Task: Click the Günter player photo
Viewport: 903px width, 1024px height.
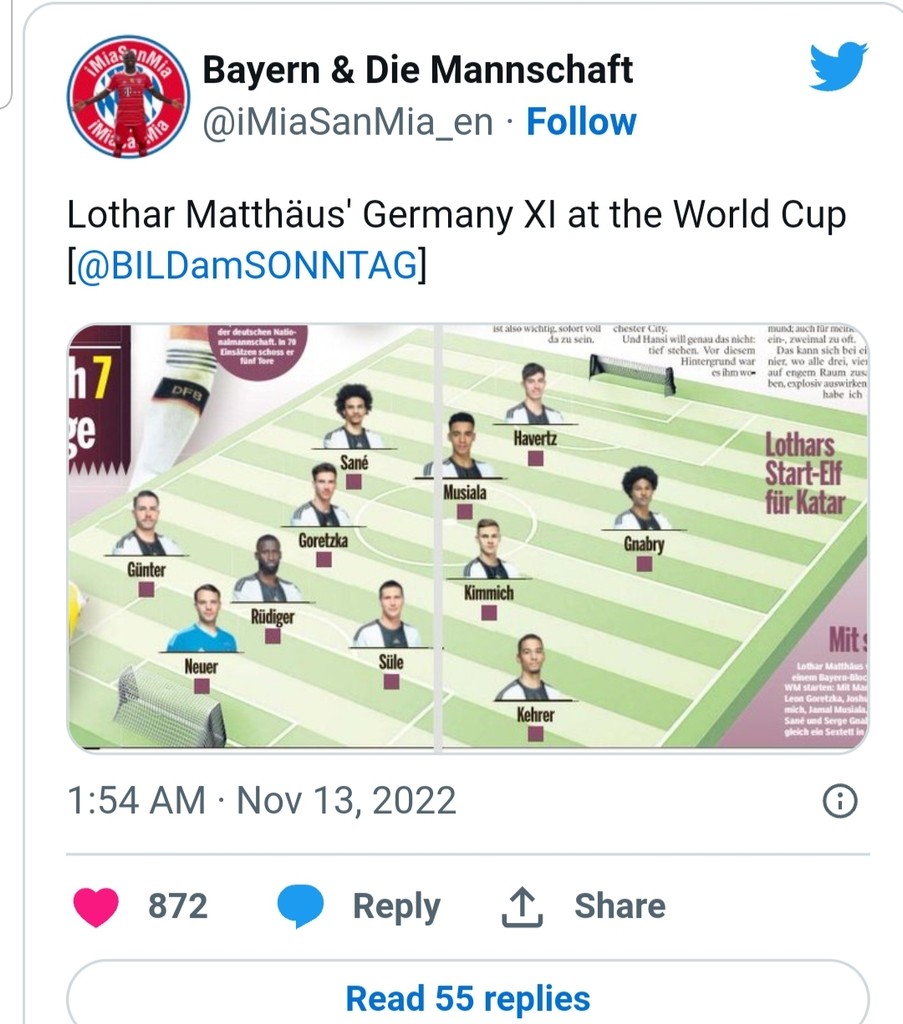Action: click(147, 524)
